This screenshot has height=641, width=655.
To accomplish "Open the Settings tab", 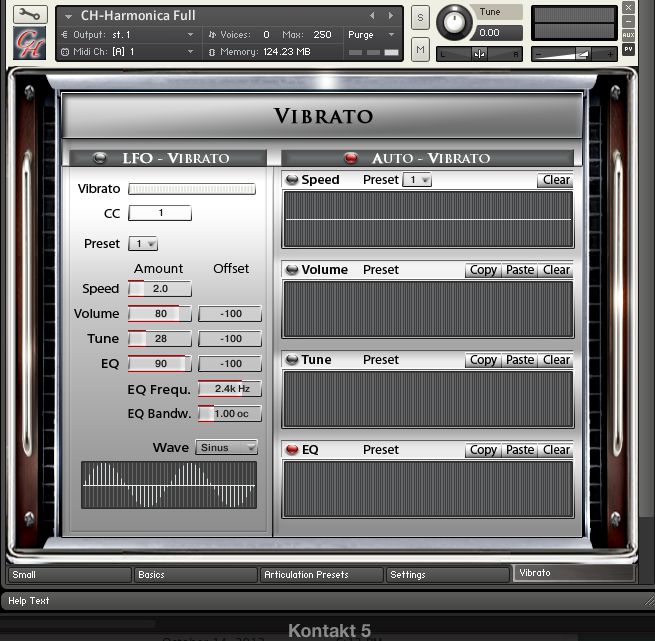I will pyautogui.click(x=448, y=575).
